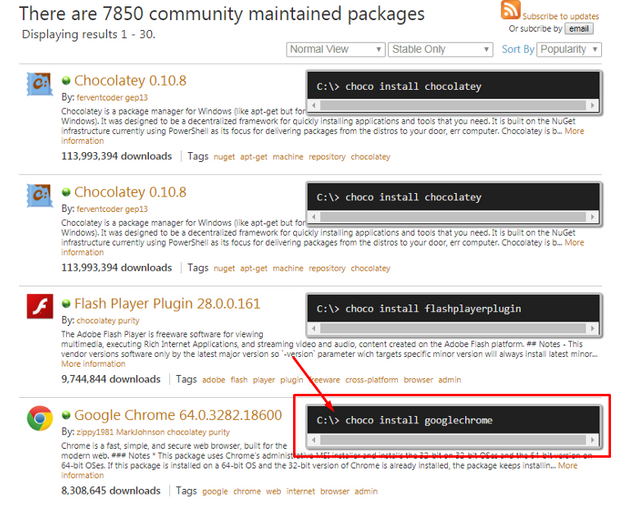
Task: Click More information link under Flash Player
Action: 93,364
